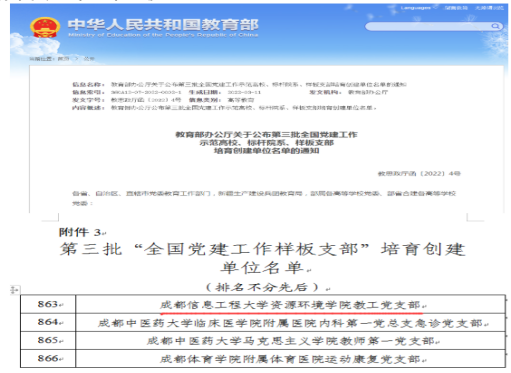511x373 pixels.
Task: Go to 首页 in the breadcrumb
Action: [63, 59]
